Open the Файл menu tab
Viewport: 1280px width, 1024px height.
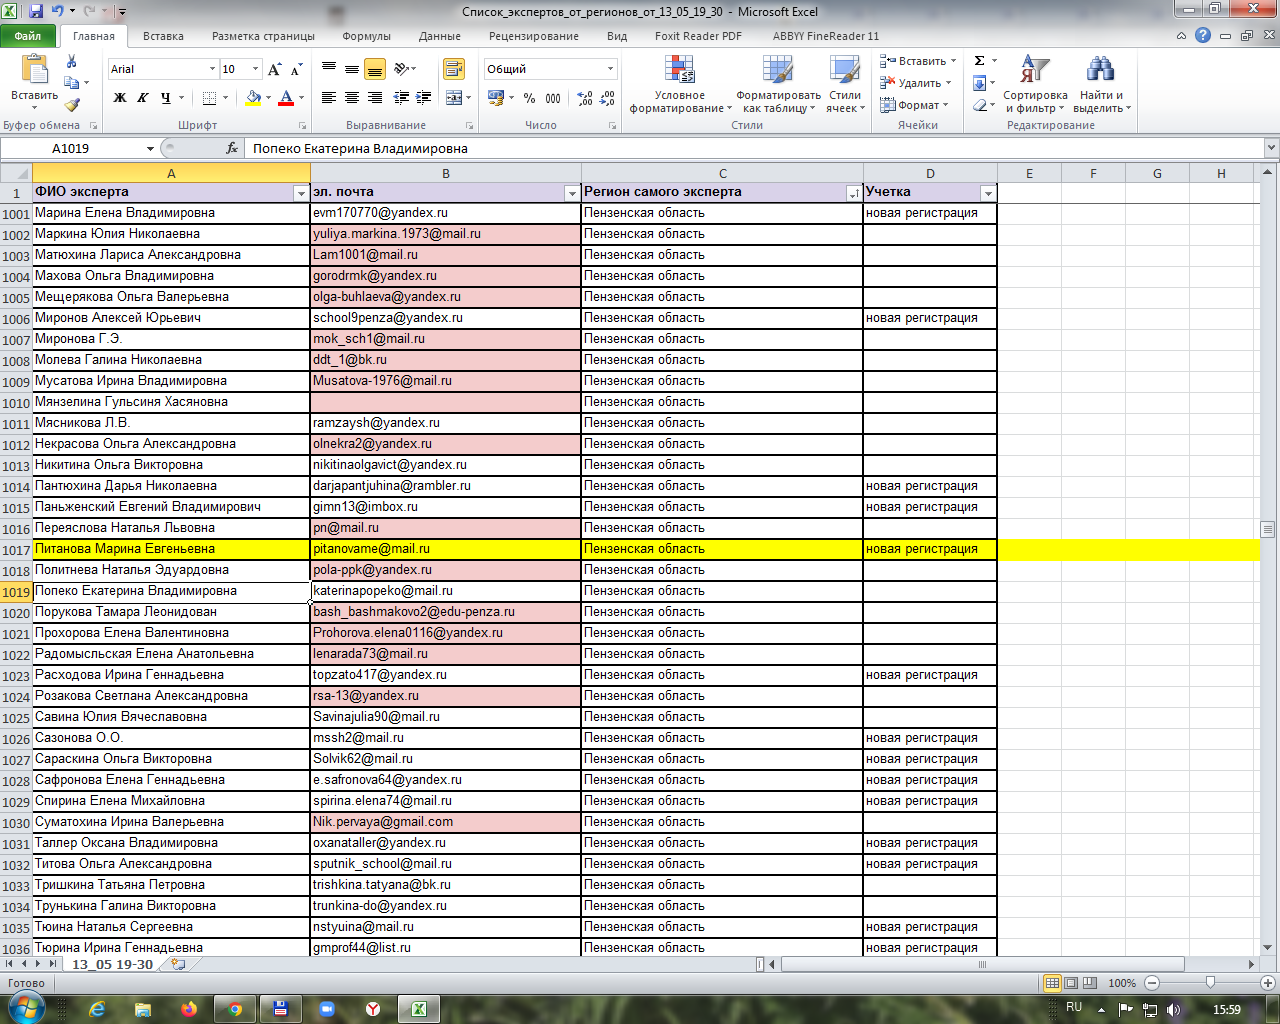click(28, 36)
